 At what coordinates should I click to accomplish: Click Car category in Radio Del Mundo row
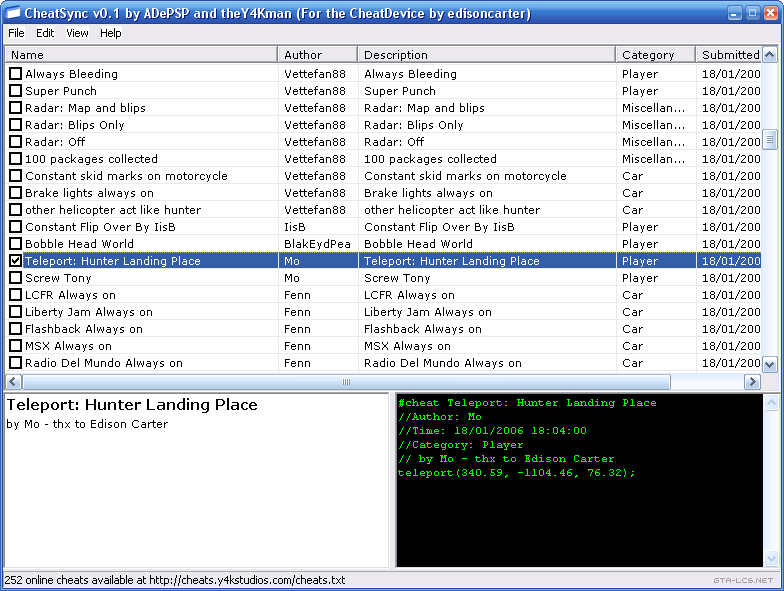pyautogui.click(x=632, y=363)
